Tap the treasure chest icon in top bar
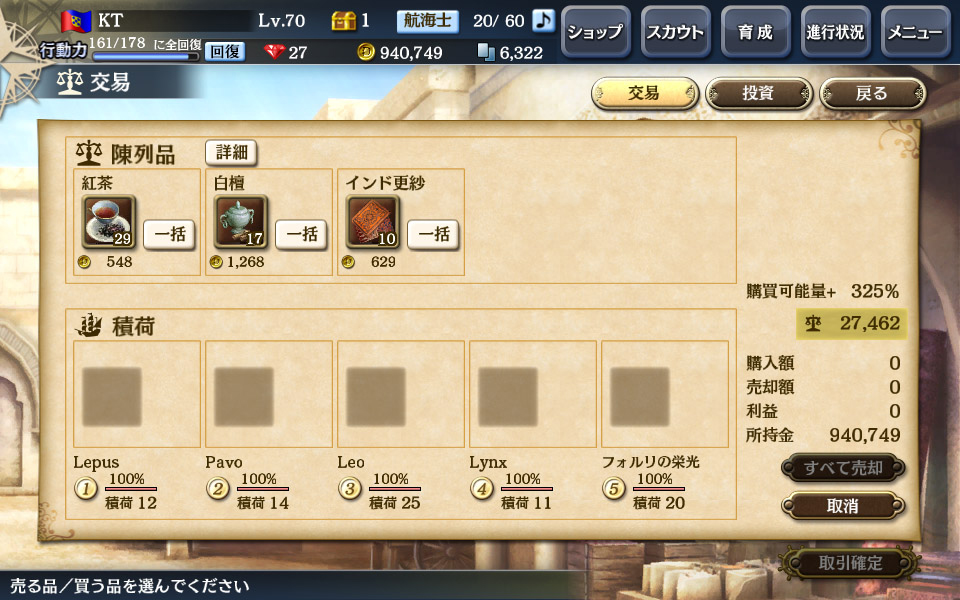Screen dimensions: 960x600 [343, 21]
